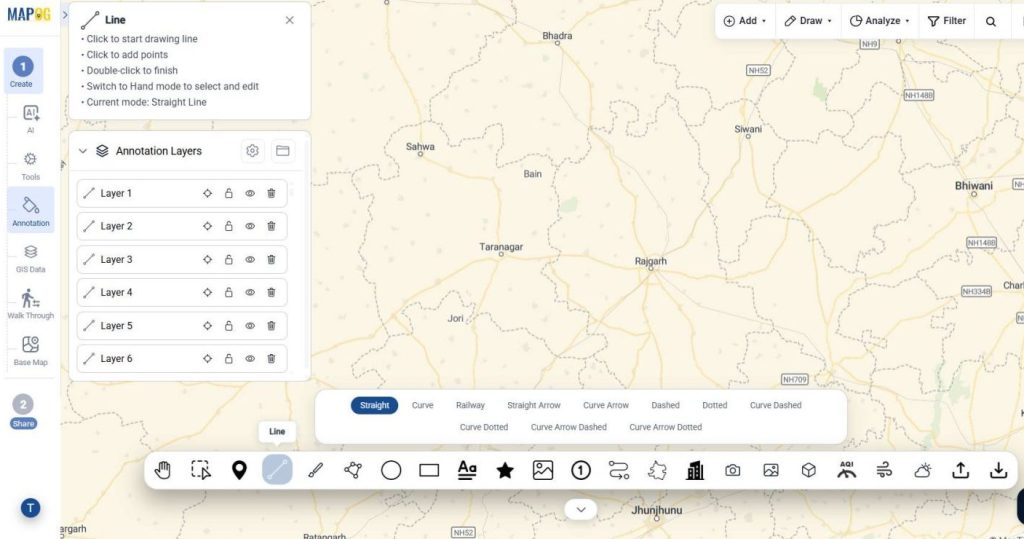Collapse the Annotation Layers section
This screenshot has height=539, width=1024.
[83, 151]
